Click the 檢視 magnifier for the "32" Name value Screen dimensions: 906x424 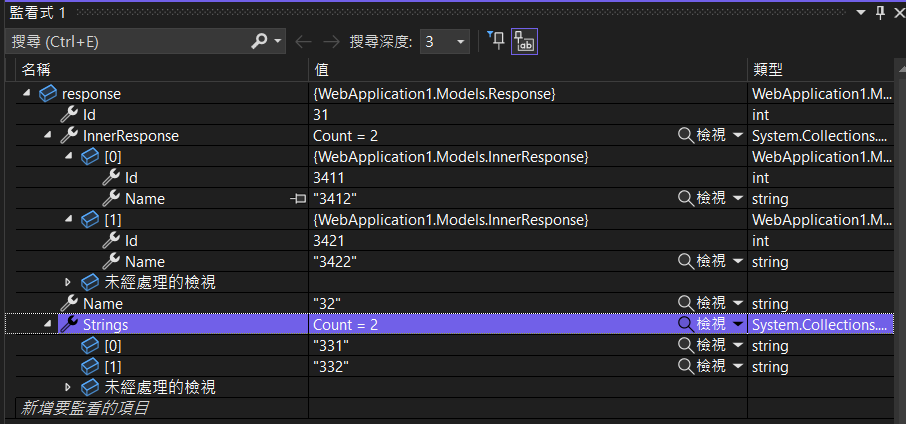coord(686,303)
